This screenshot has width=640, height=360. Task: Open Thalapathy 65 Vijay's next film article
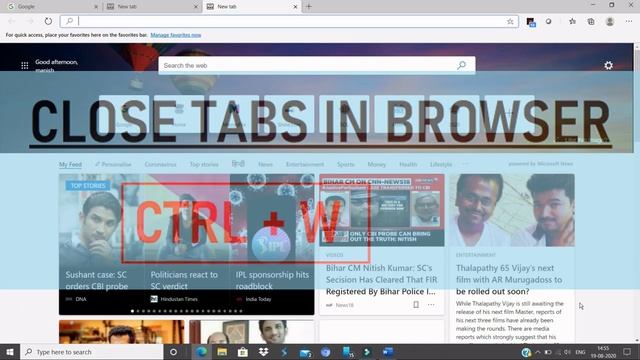coord(509,280)
